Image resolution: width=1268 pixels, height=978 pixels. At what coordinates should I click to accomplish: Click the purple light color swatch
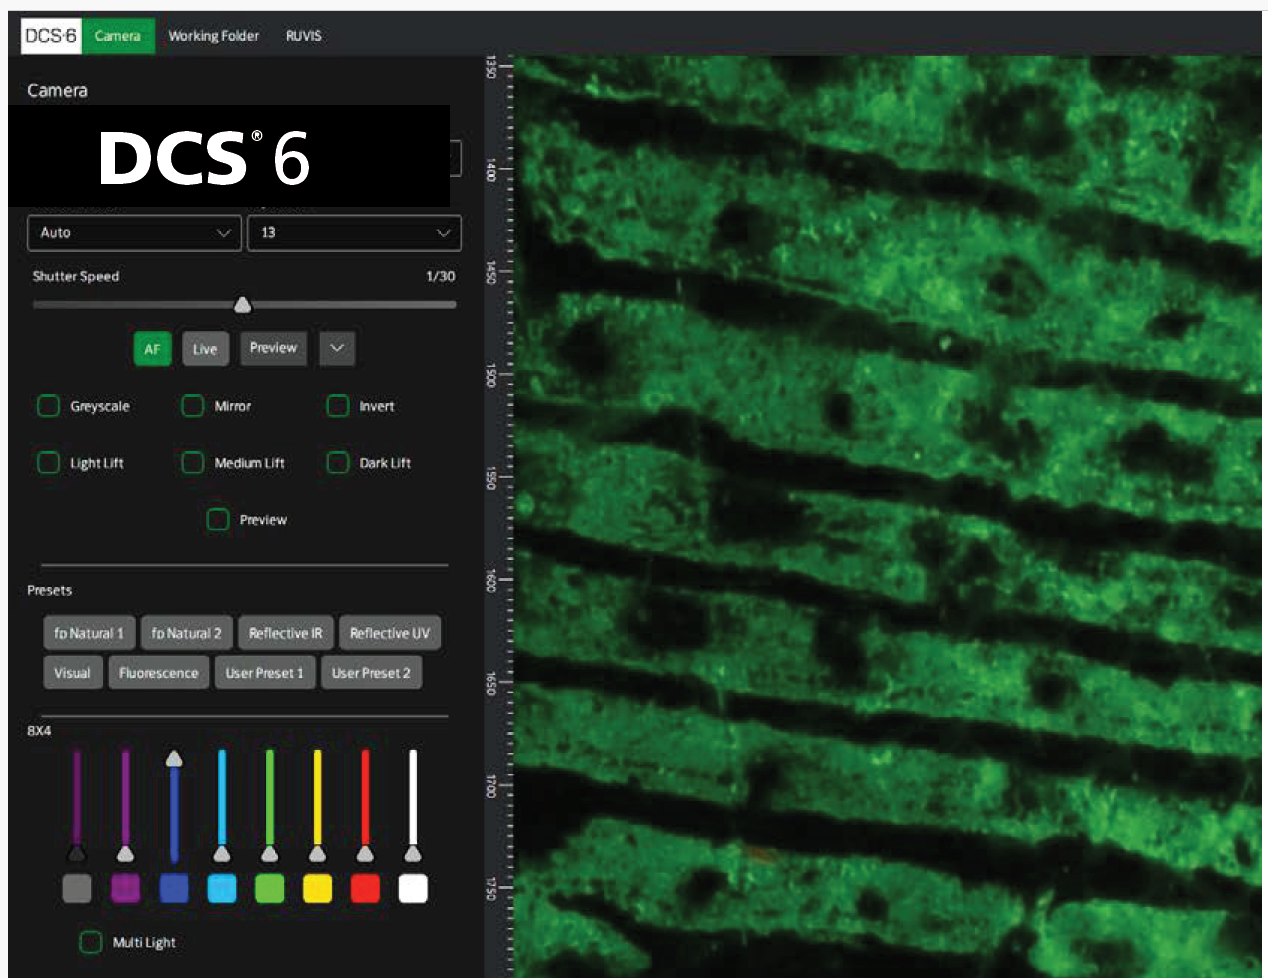tap(125, 888)
